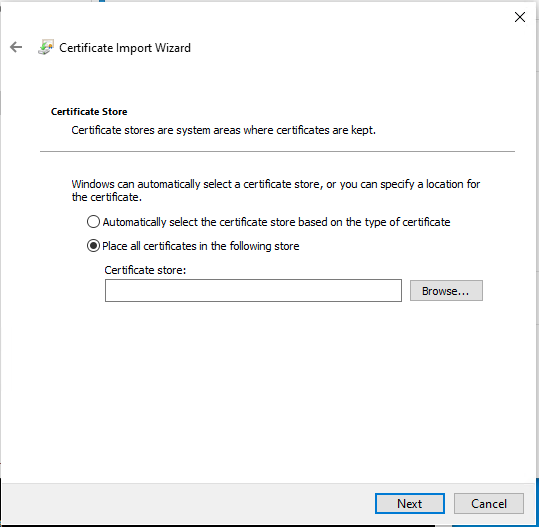Select the Place all certificates radio button
Screen dimensions: 539x527
93,246
